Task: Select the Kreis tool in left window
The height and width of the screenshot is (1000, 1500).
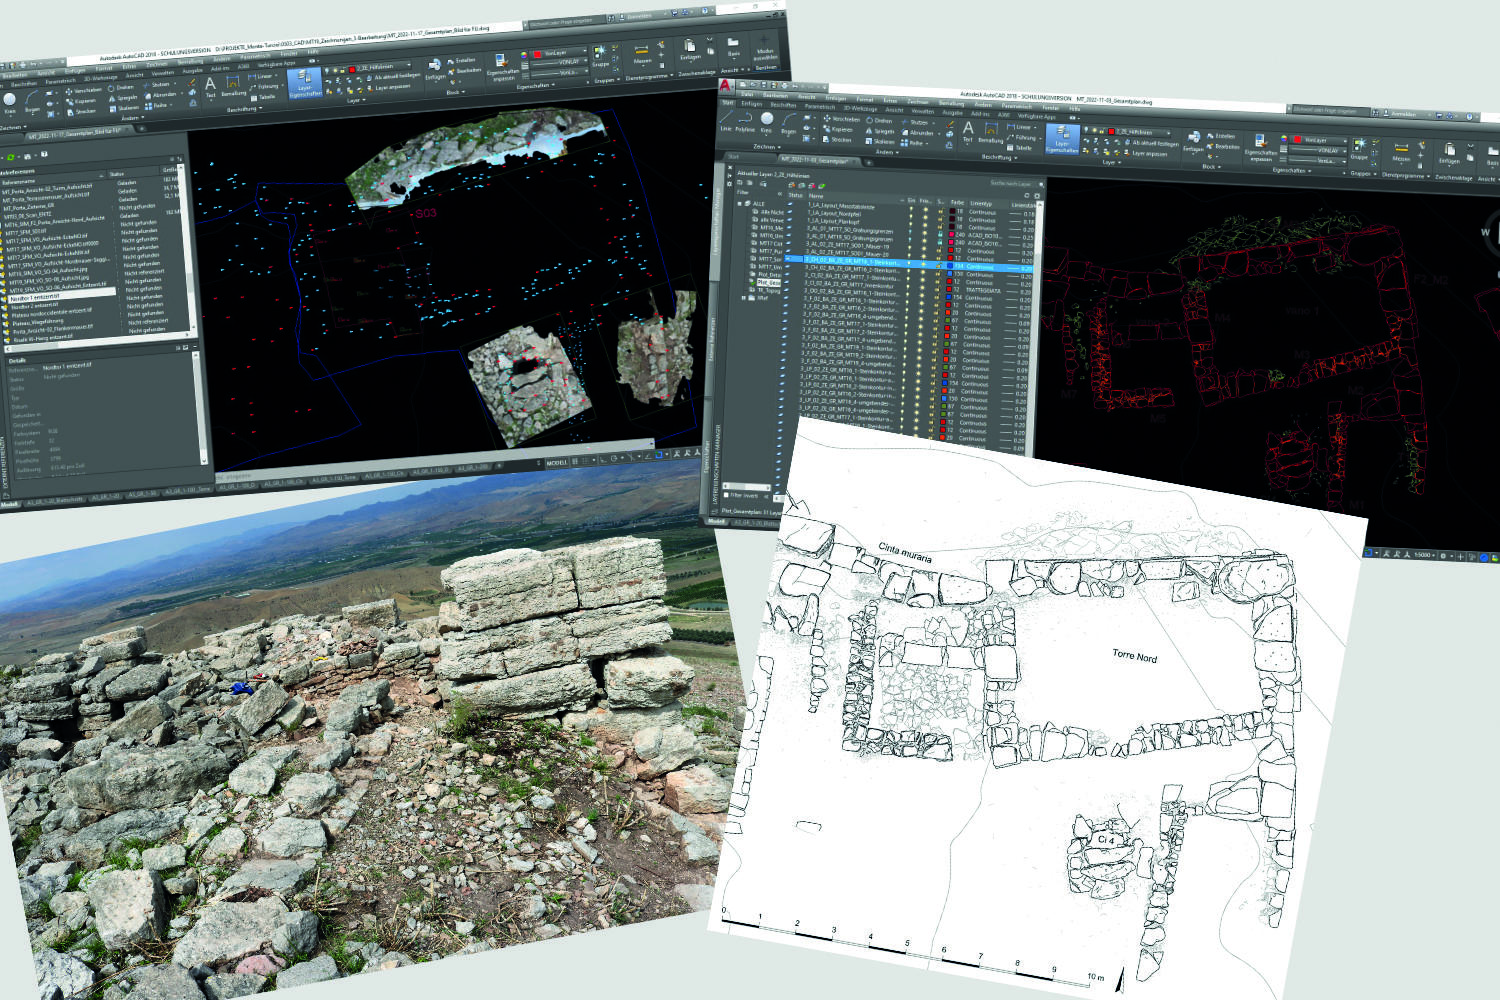Action: click(9, 104)
